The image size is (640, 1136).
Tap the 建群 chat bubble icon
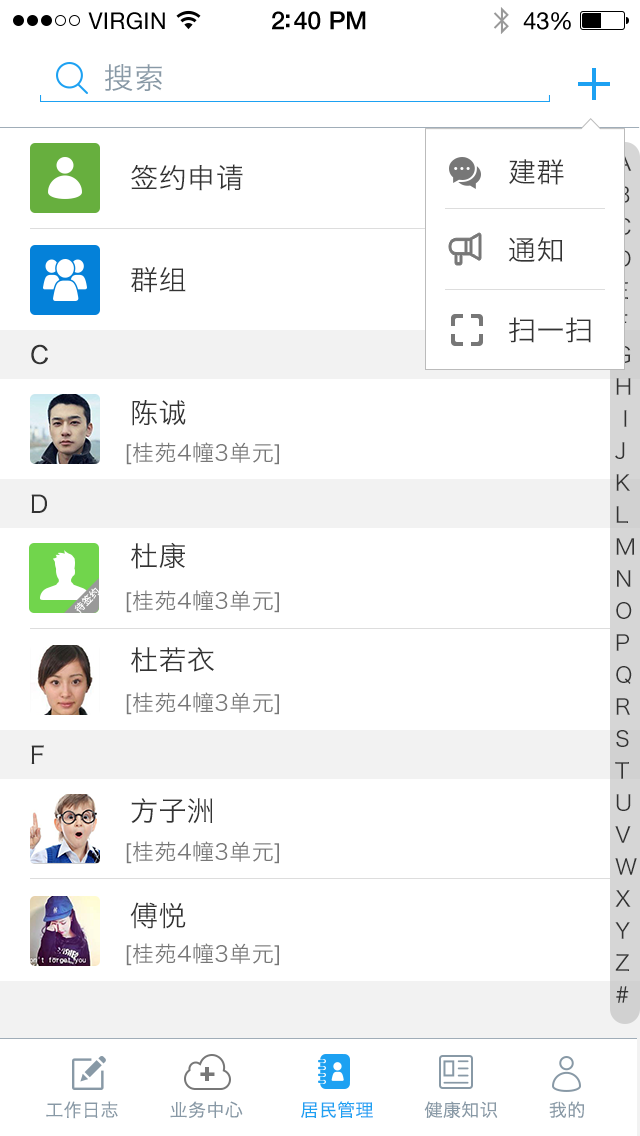pyautogui.click(x=465, y=172)
